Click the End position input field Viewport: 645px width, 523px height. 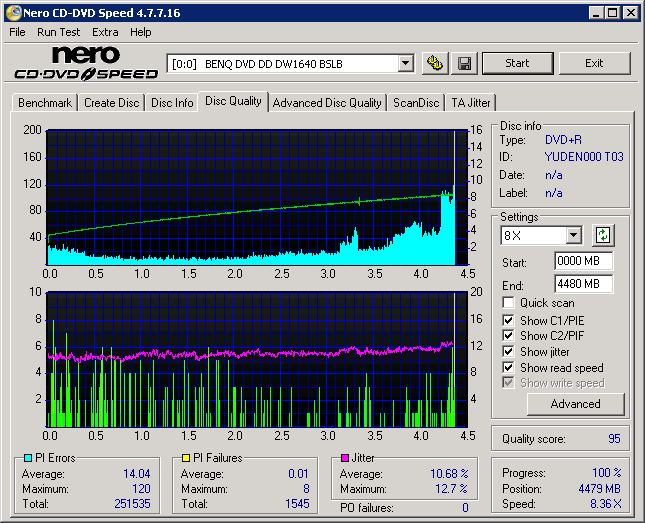[x=583, y=283]
